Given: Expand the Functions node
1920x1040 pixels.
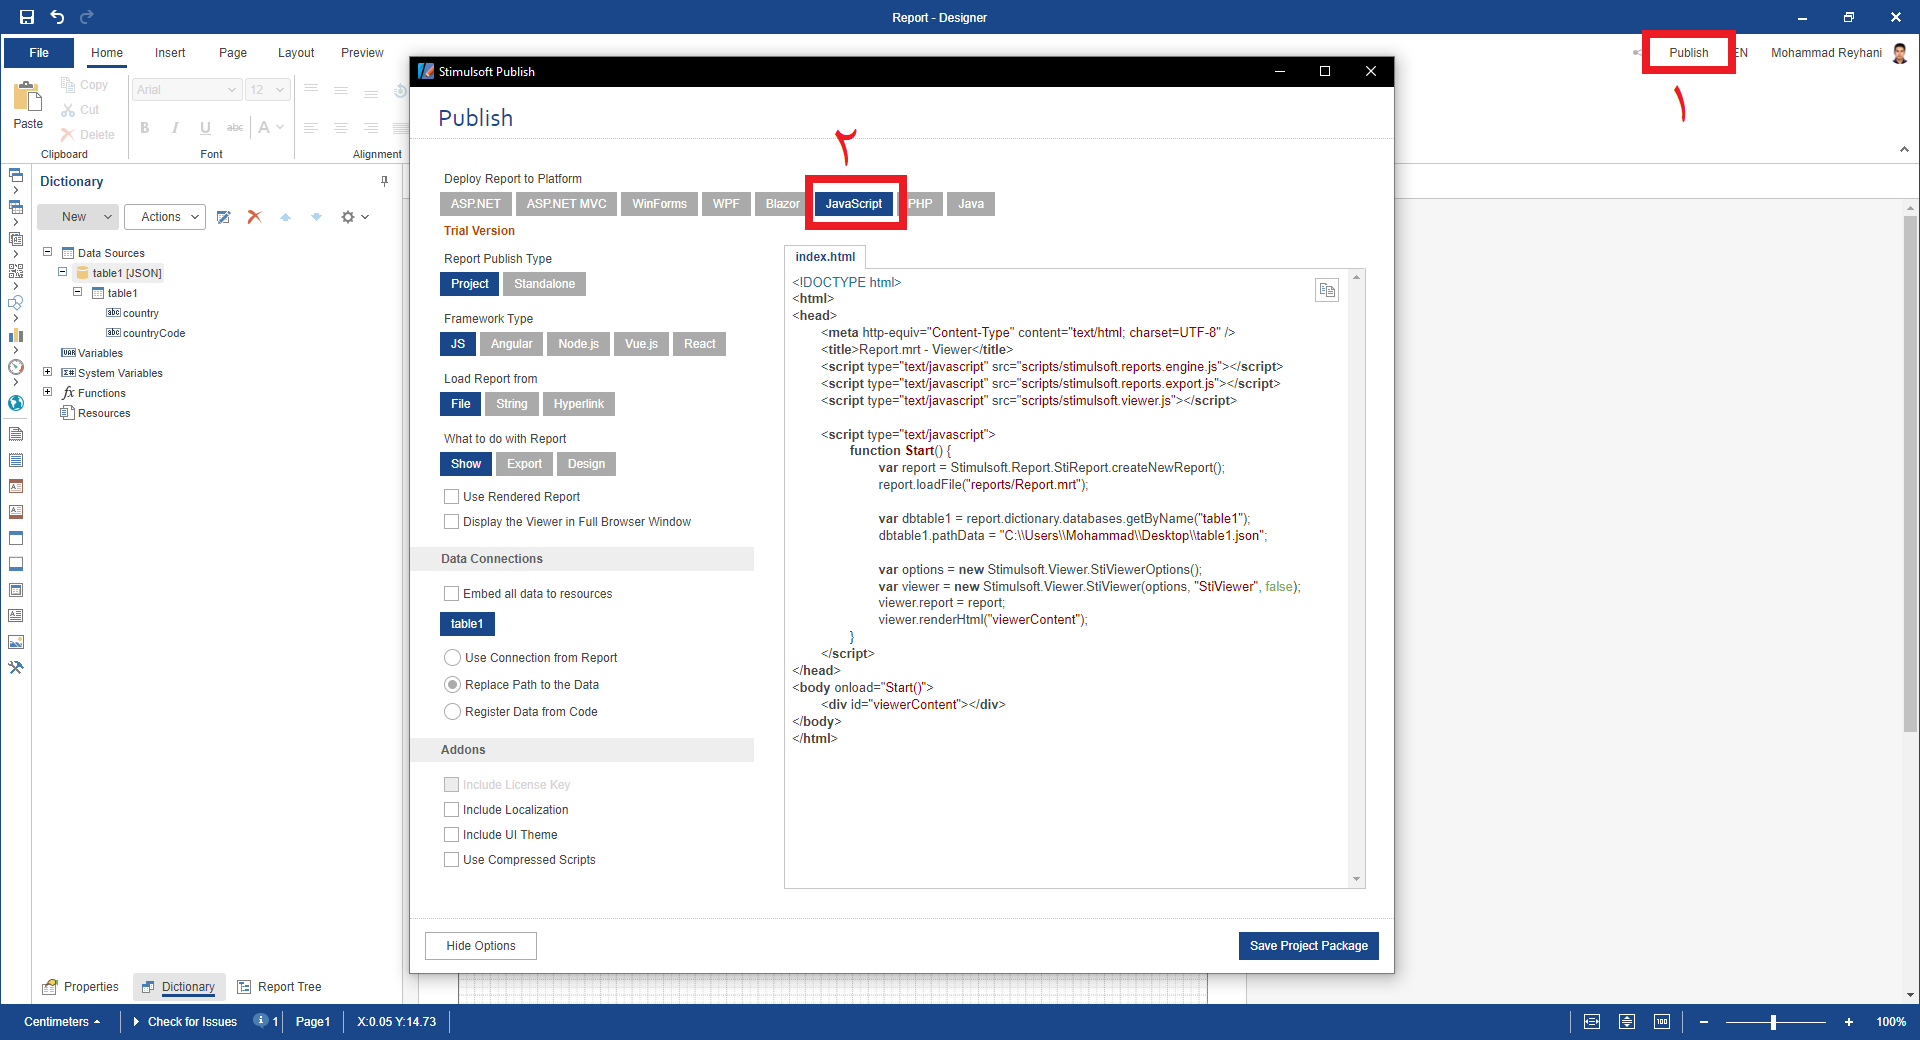Looking at the screenshot, I should pyautogui.click(x=47, y=392).
